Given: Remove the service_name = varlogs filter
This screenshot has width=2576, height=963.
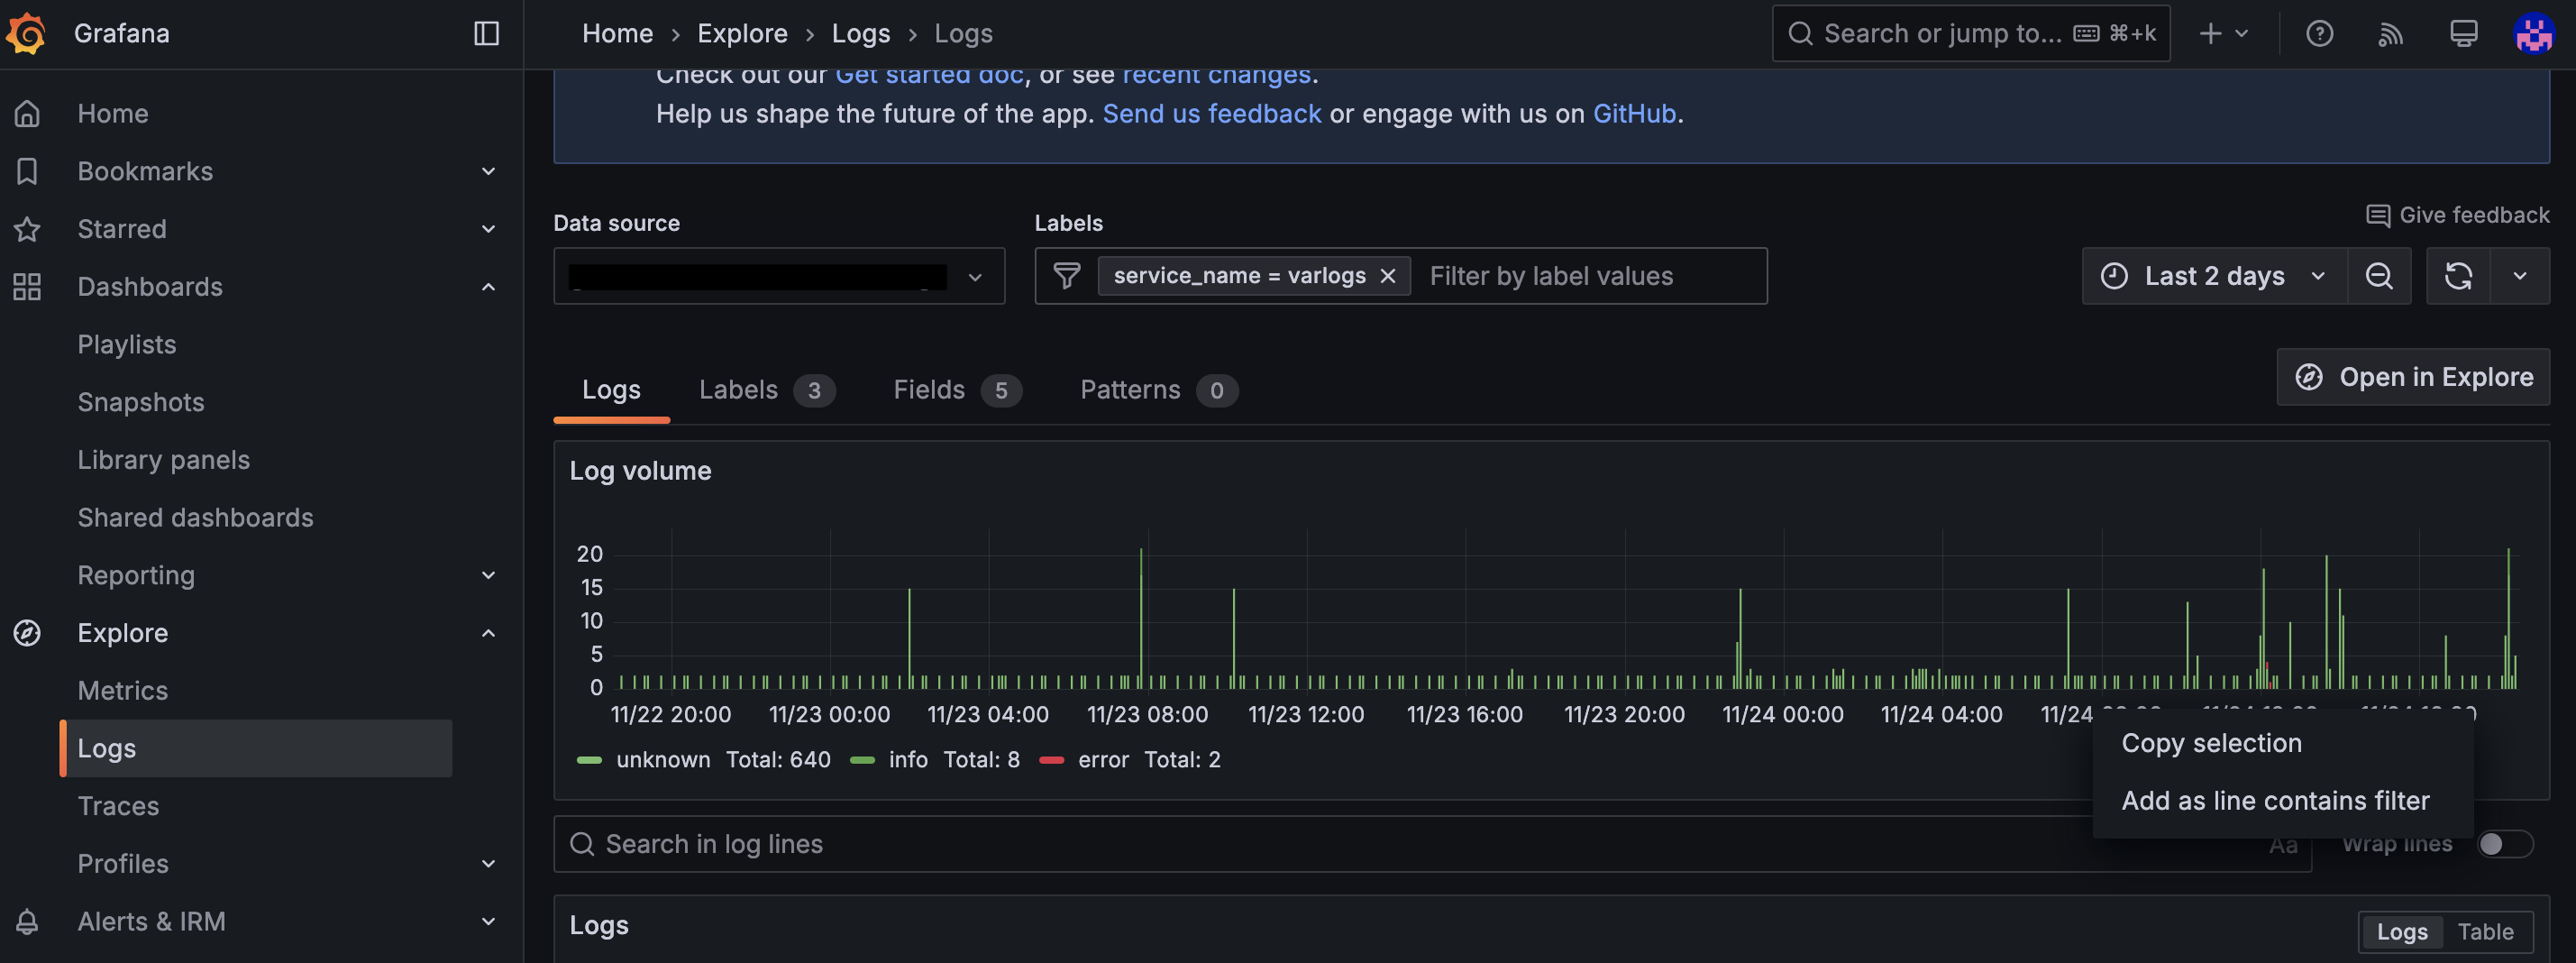Looking at the screenshot, I should (x=1387, y=276).
